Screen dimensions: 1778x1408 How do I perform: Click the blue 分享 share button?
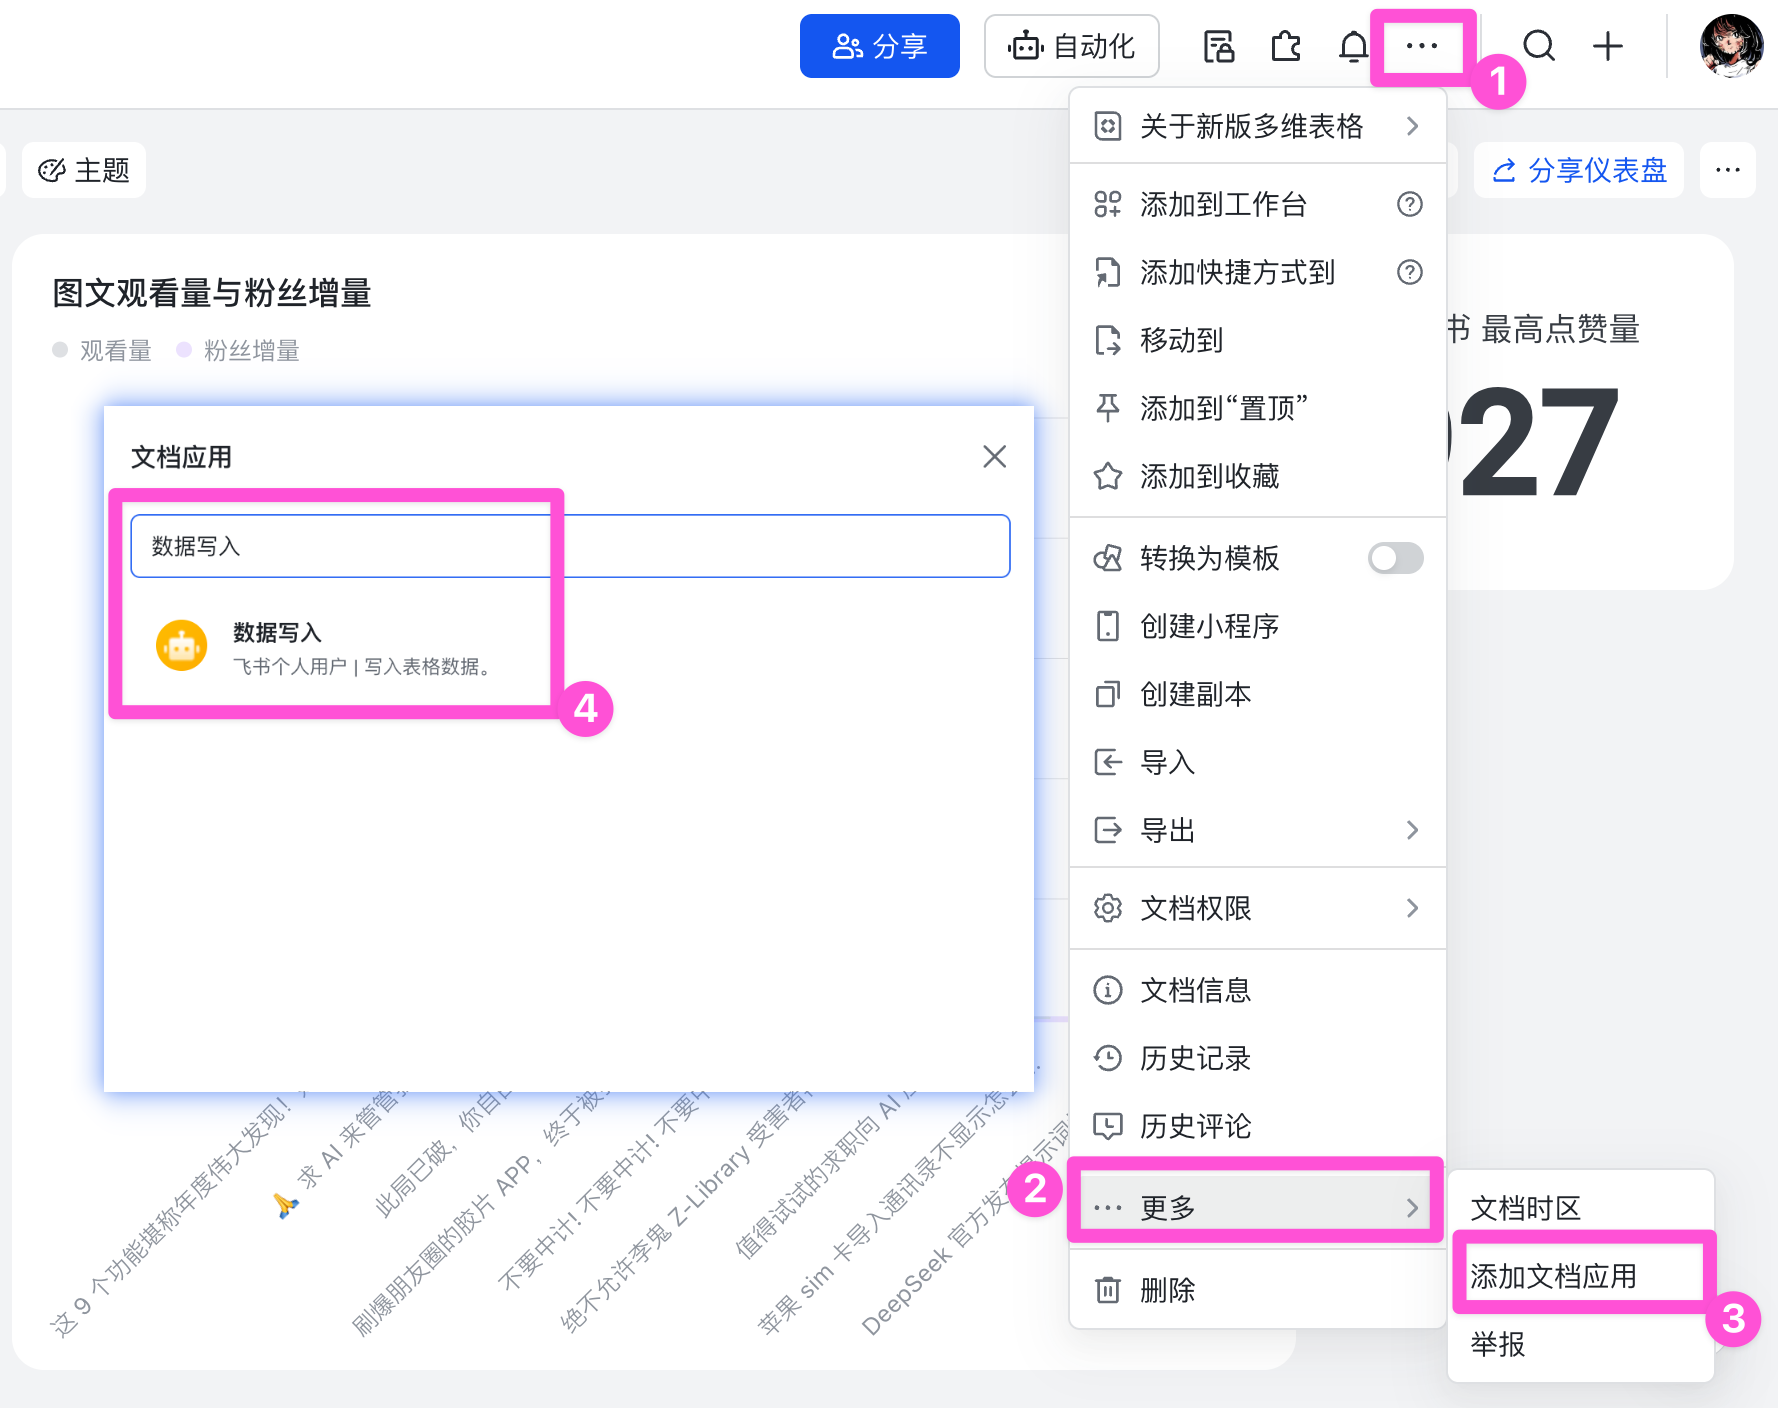(880, 46)
